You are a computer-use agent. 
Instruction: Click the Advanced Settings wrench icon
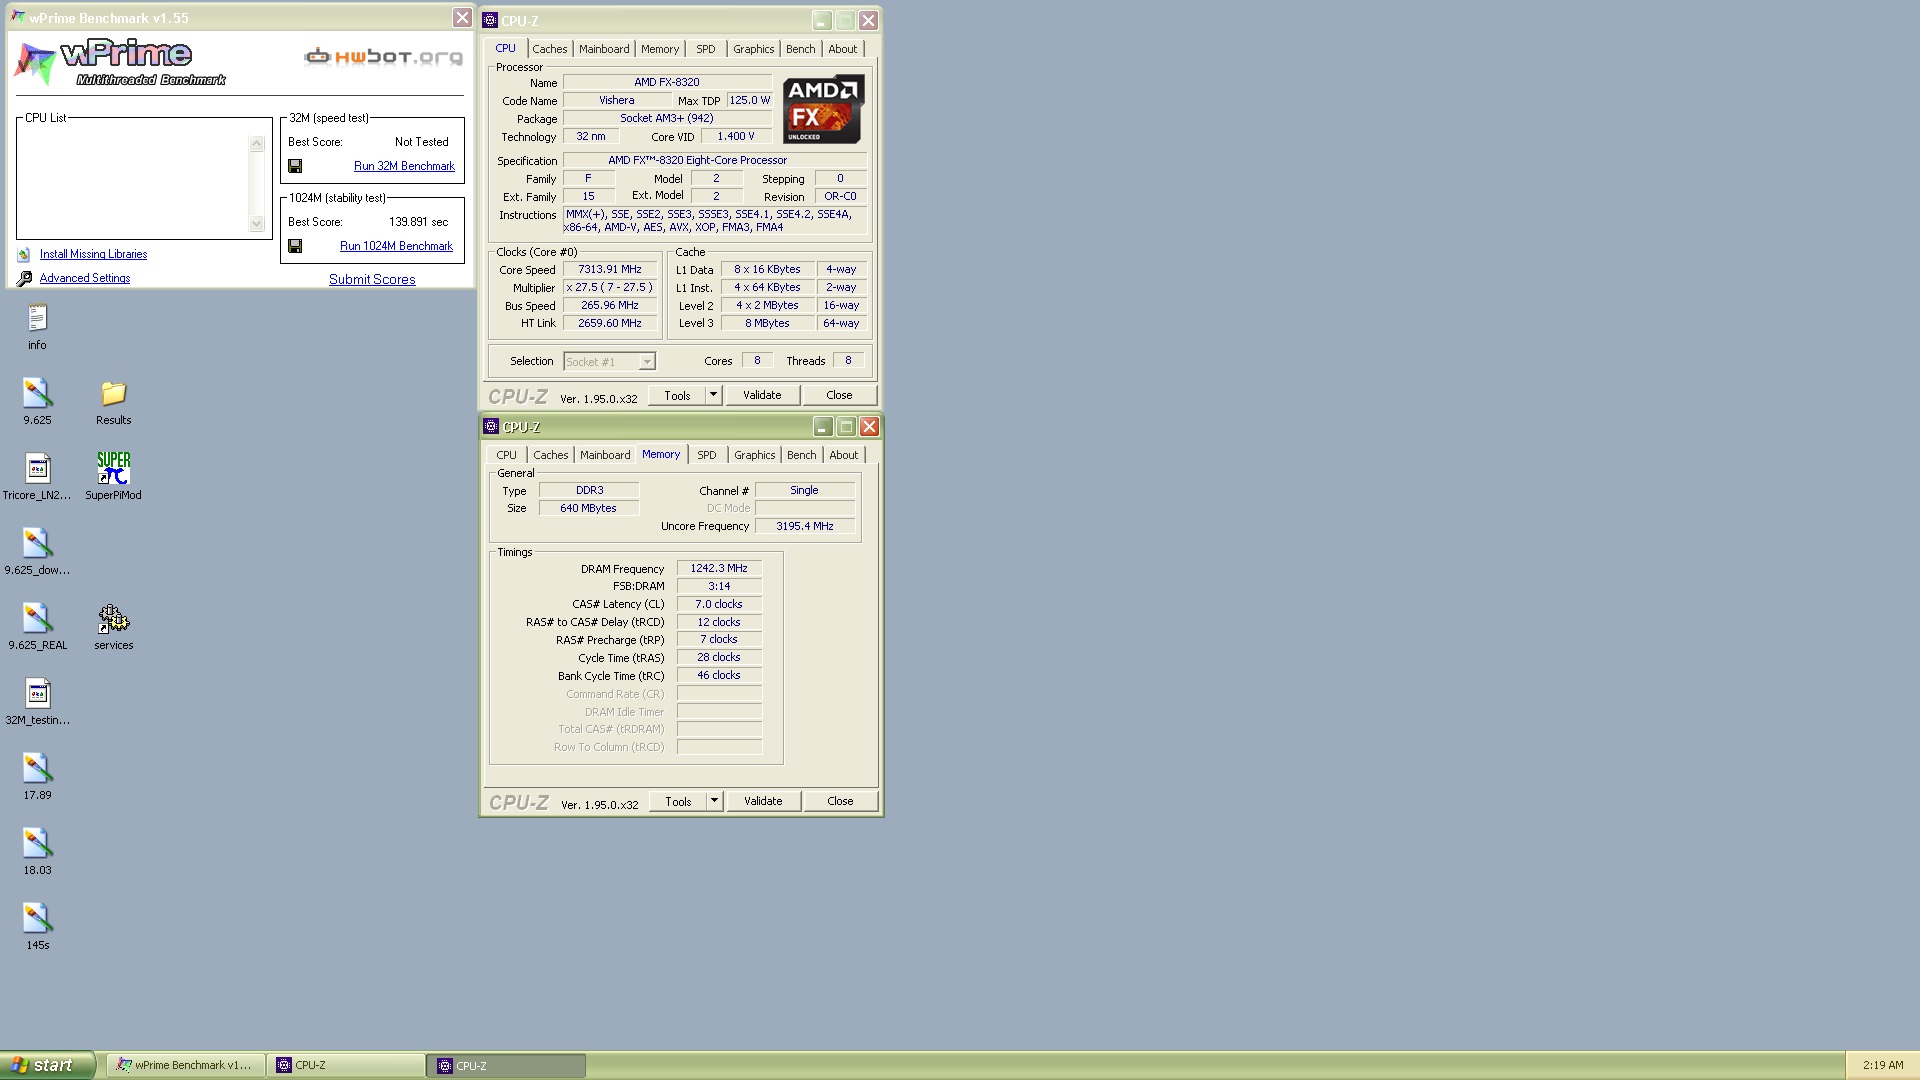[24, 279]
